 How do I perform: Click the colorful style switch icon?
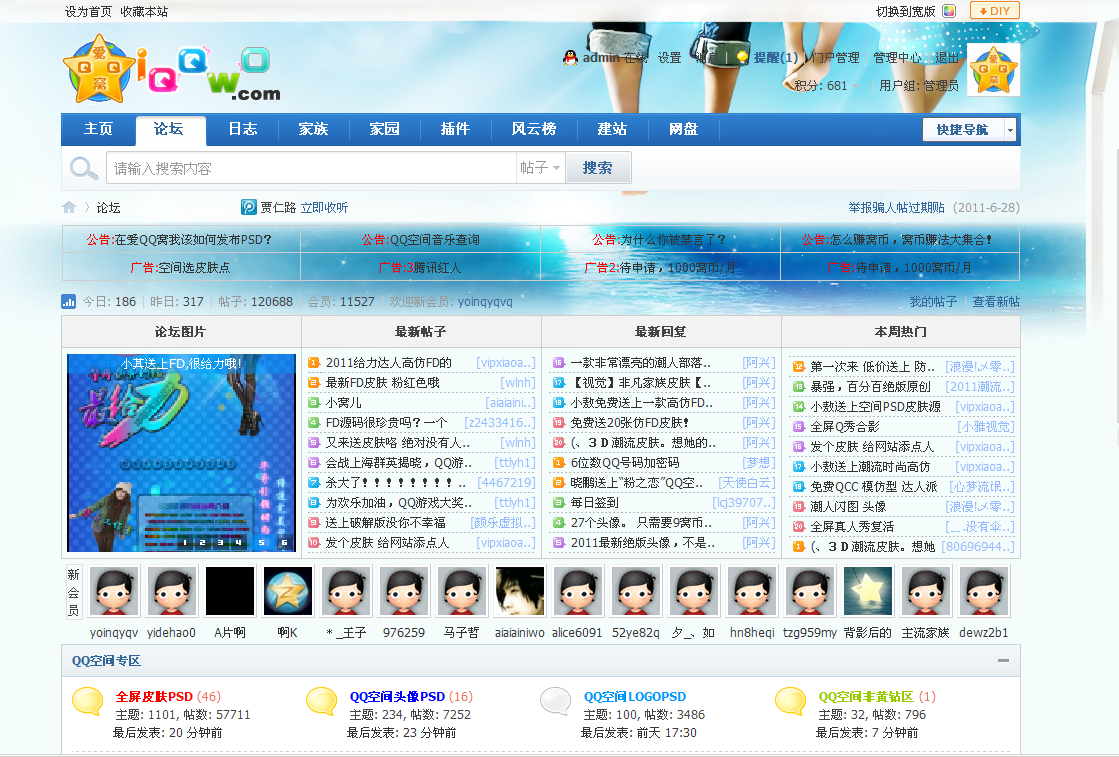[x=949, y=11]
